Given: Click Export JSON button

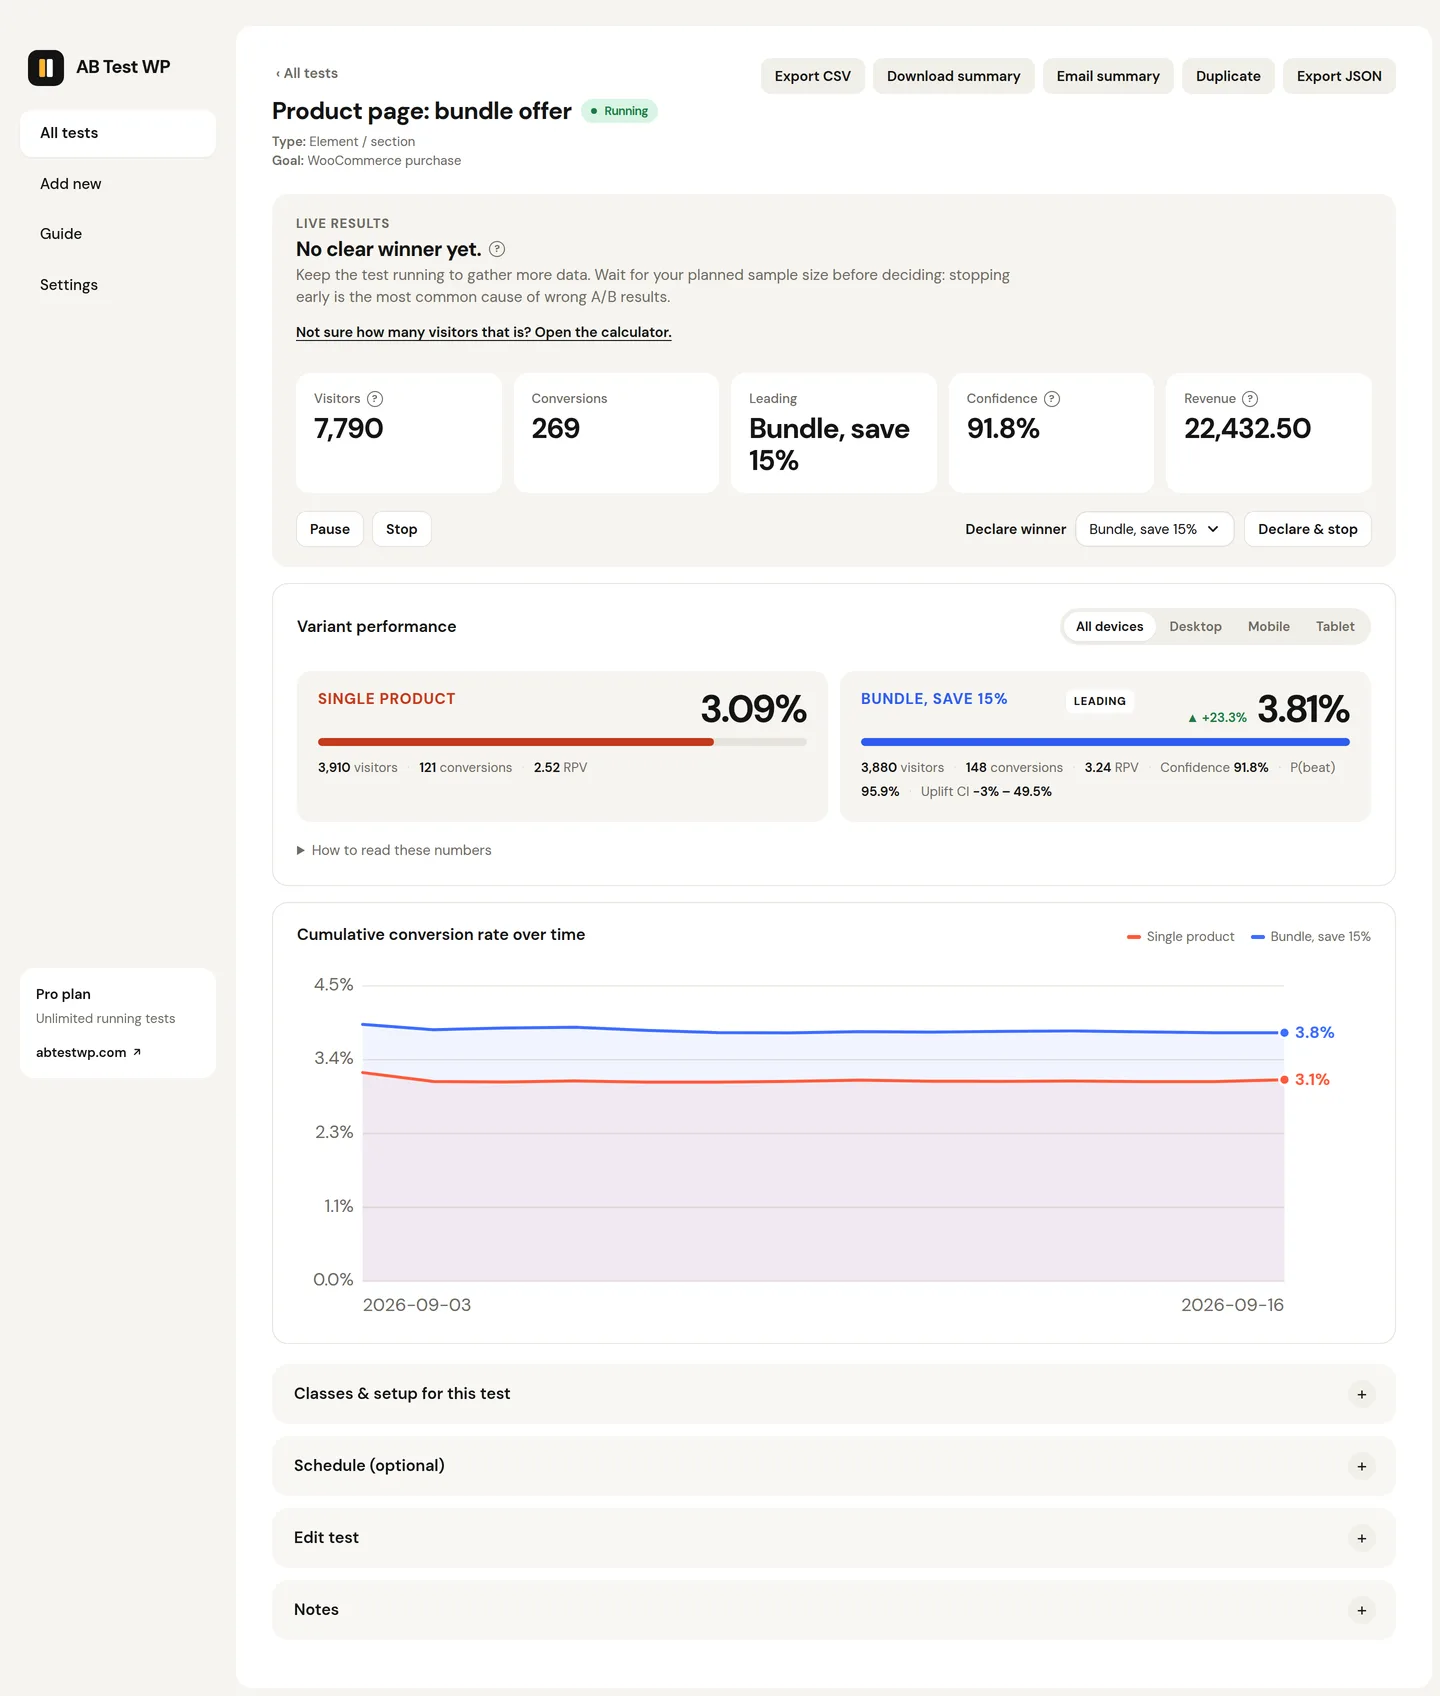Looking at the screenshot, I should (1339, 76).
